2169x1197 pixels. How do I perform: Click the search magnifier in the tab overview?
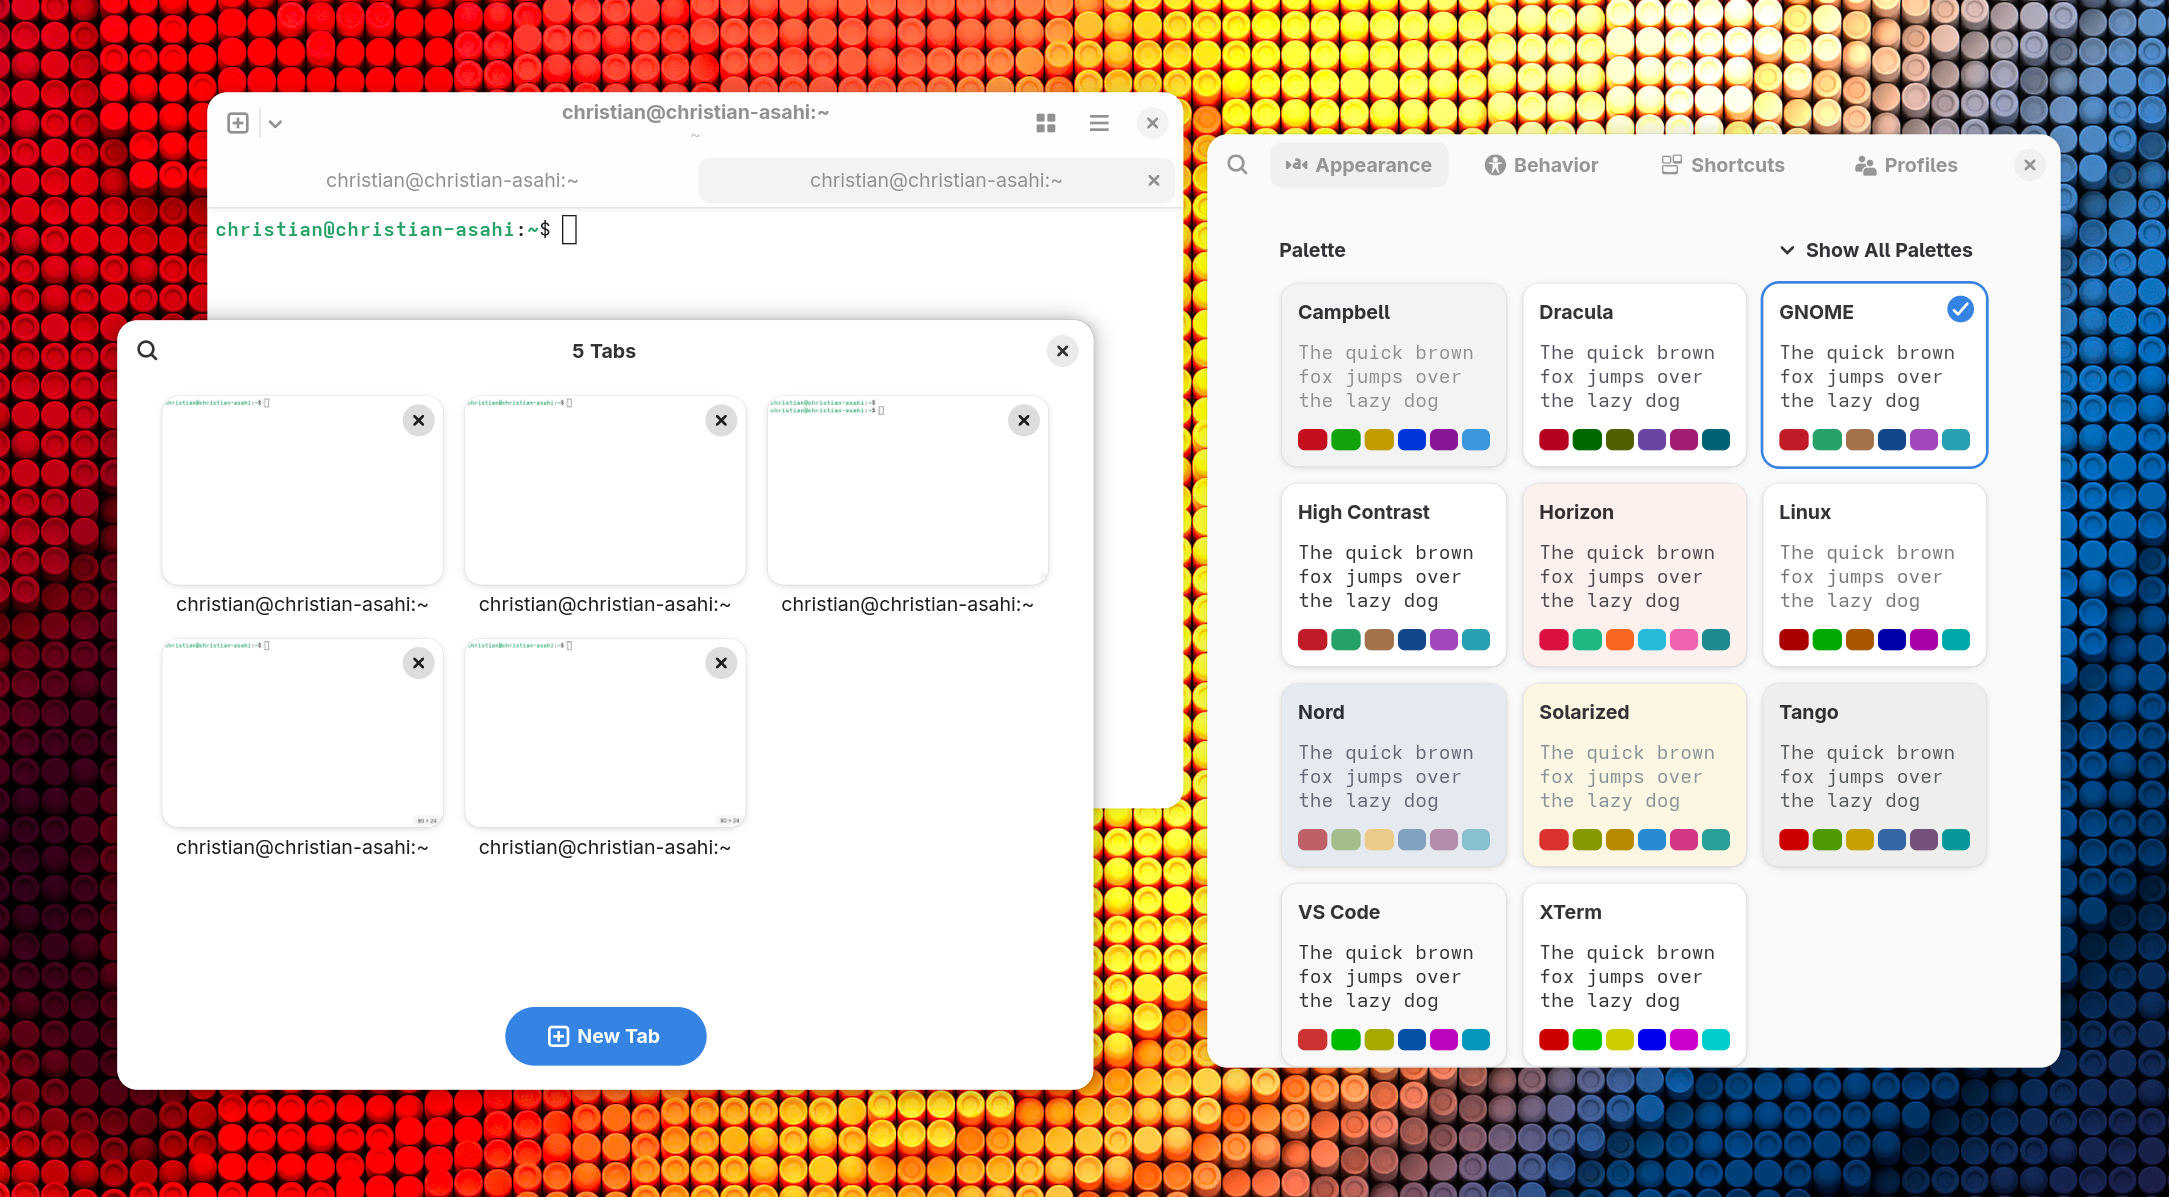pyautogui.click(x=147, y=350)
